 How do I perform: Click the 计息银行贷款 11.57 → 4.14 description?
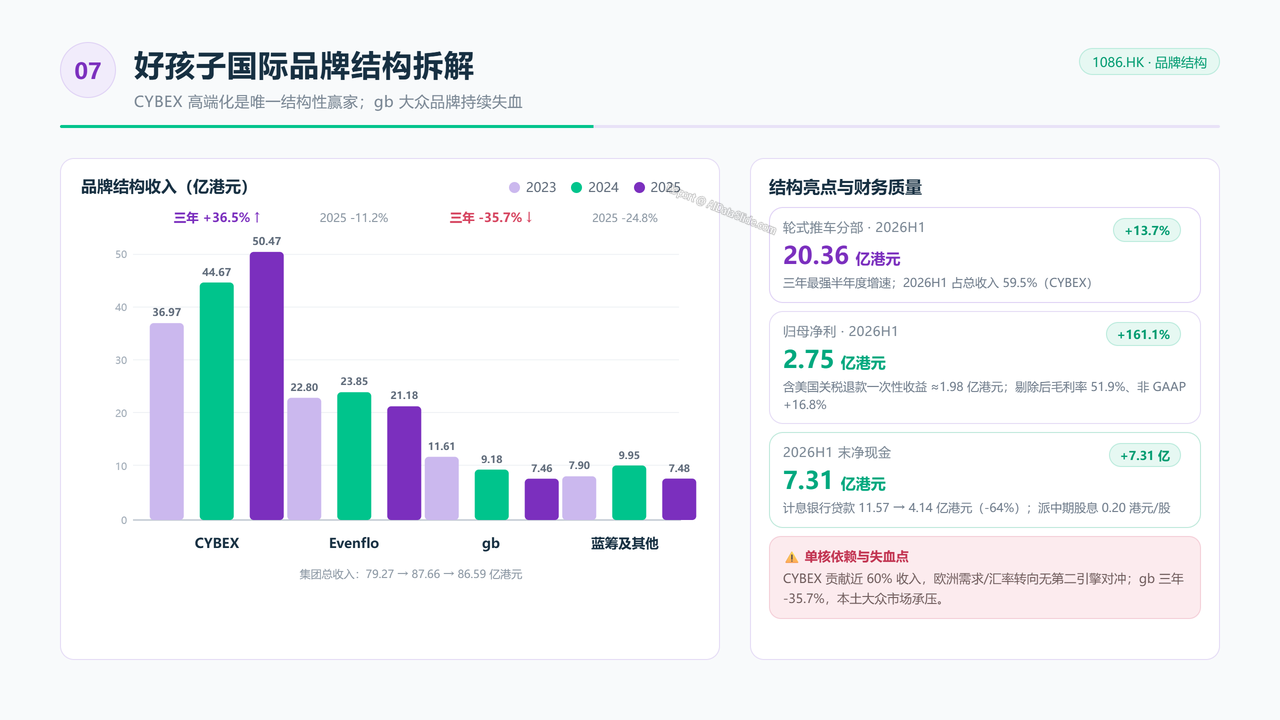pyautogui.click(x=976, y=508)
